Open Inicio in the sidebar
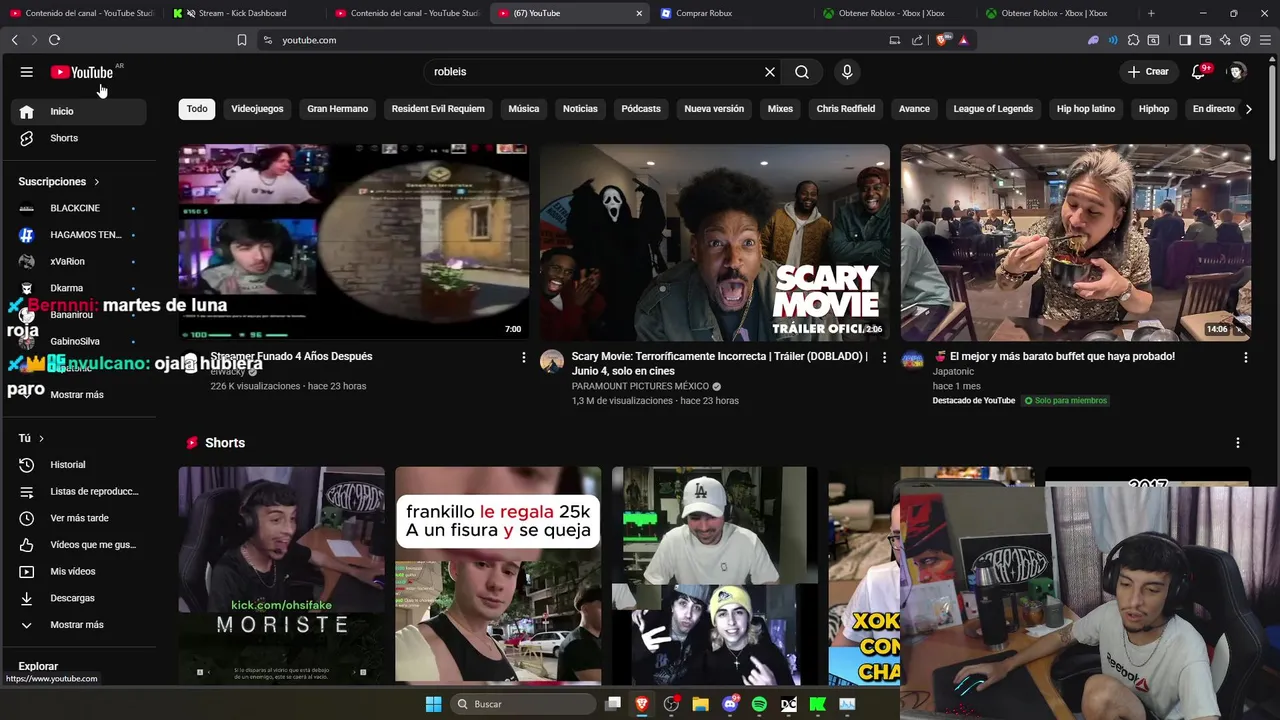Image resolution: width=1280 pixels, height=720 pixels. coord(78,111)
